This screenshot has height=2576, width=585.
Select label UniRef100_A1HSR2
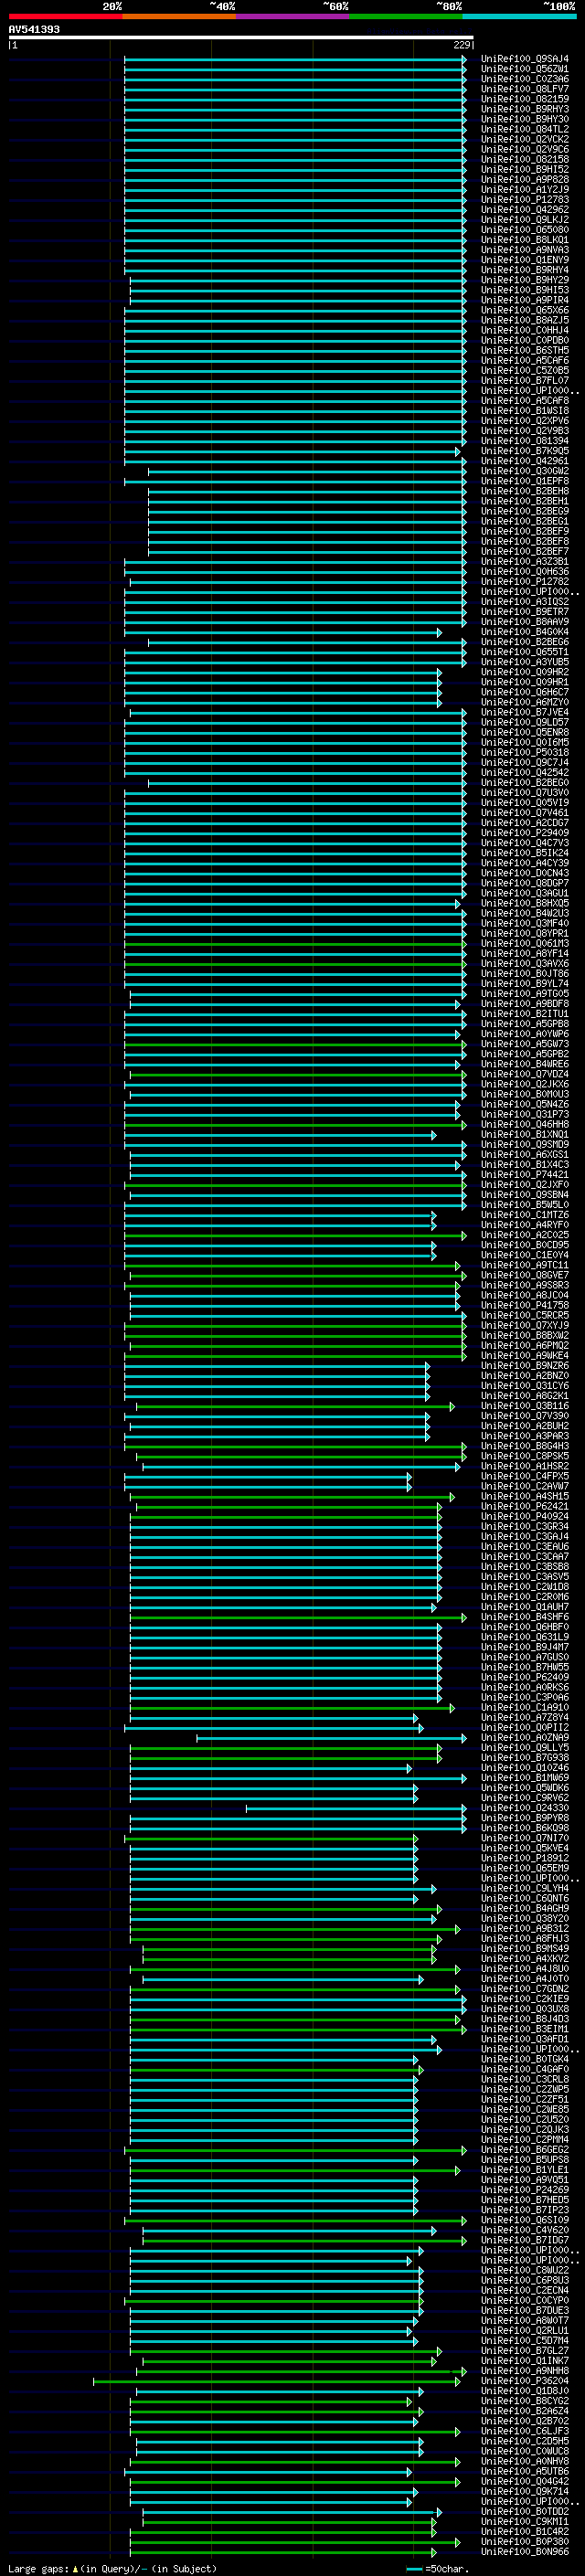click(x=524, y=1466)
